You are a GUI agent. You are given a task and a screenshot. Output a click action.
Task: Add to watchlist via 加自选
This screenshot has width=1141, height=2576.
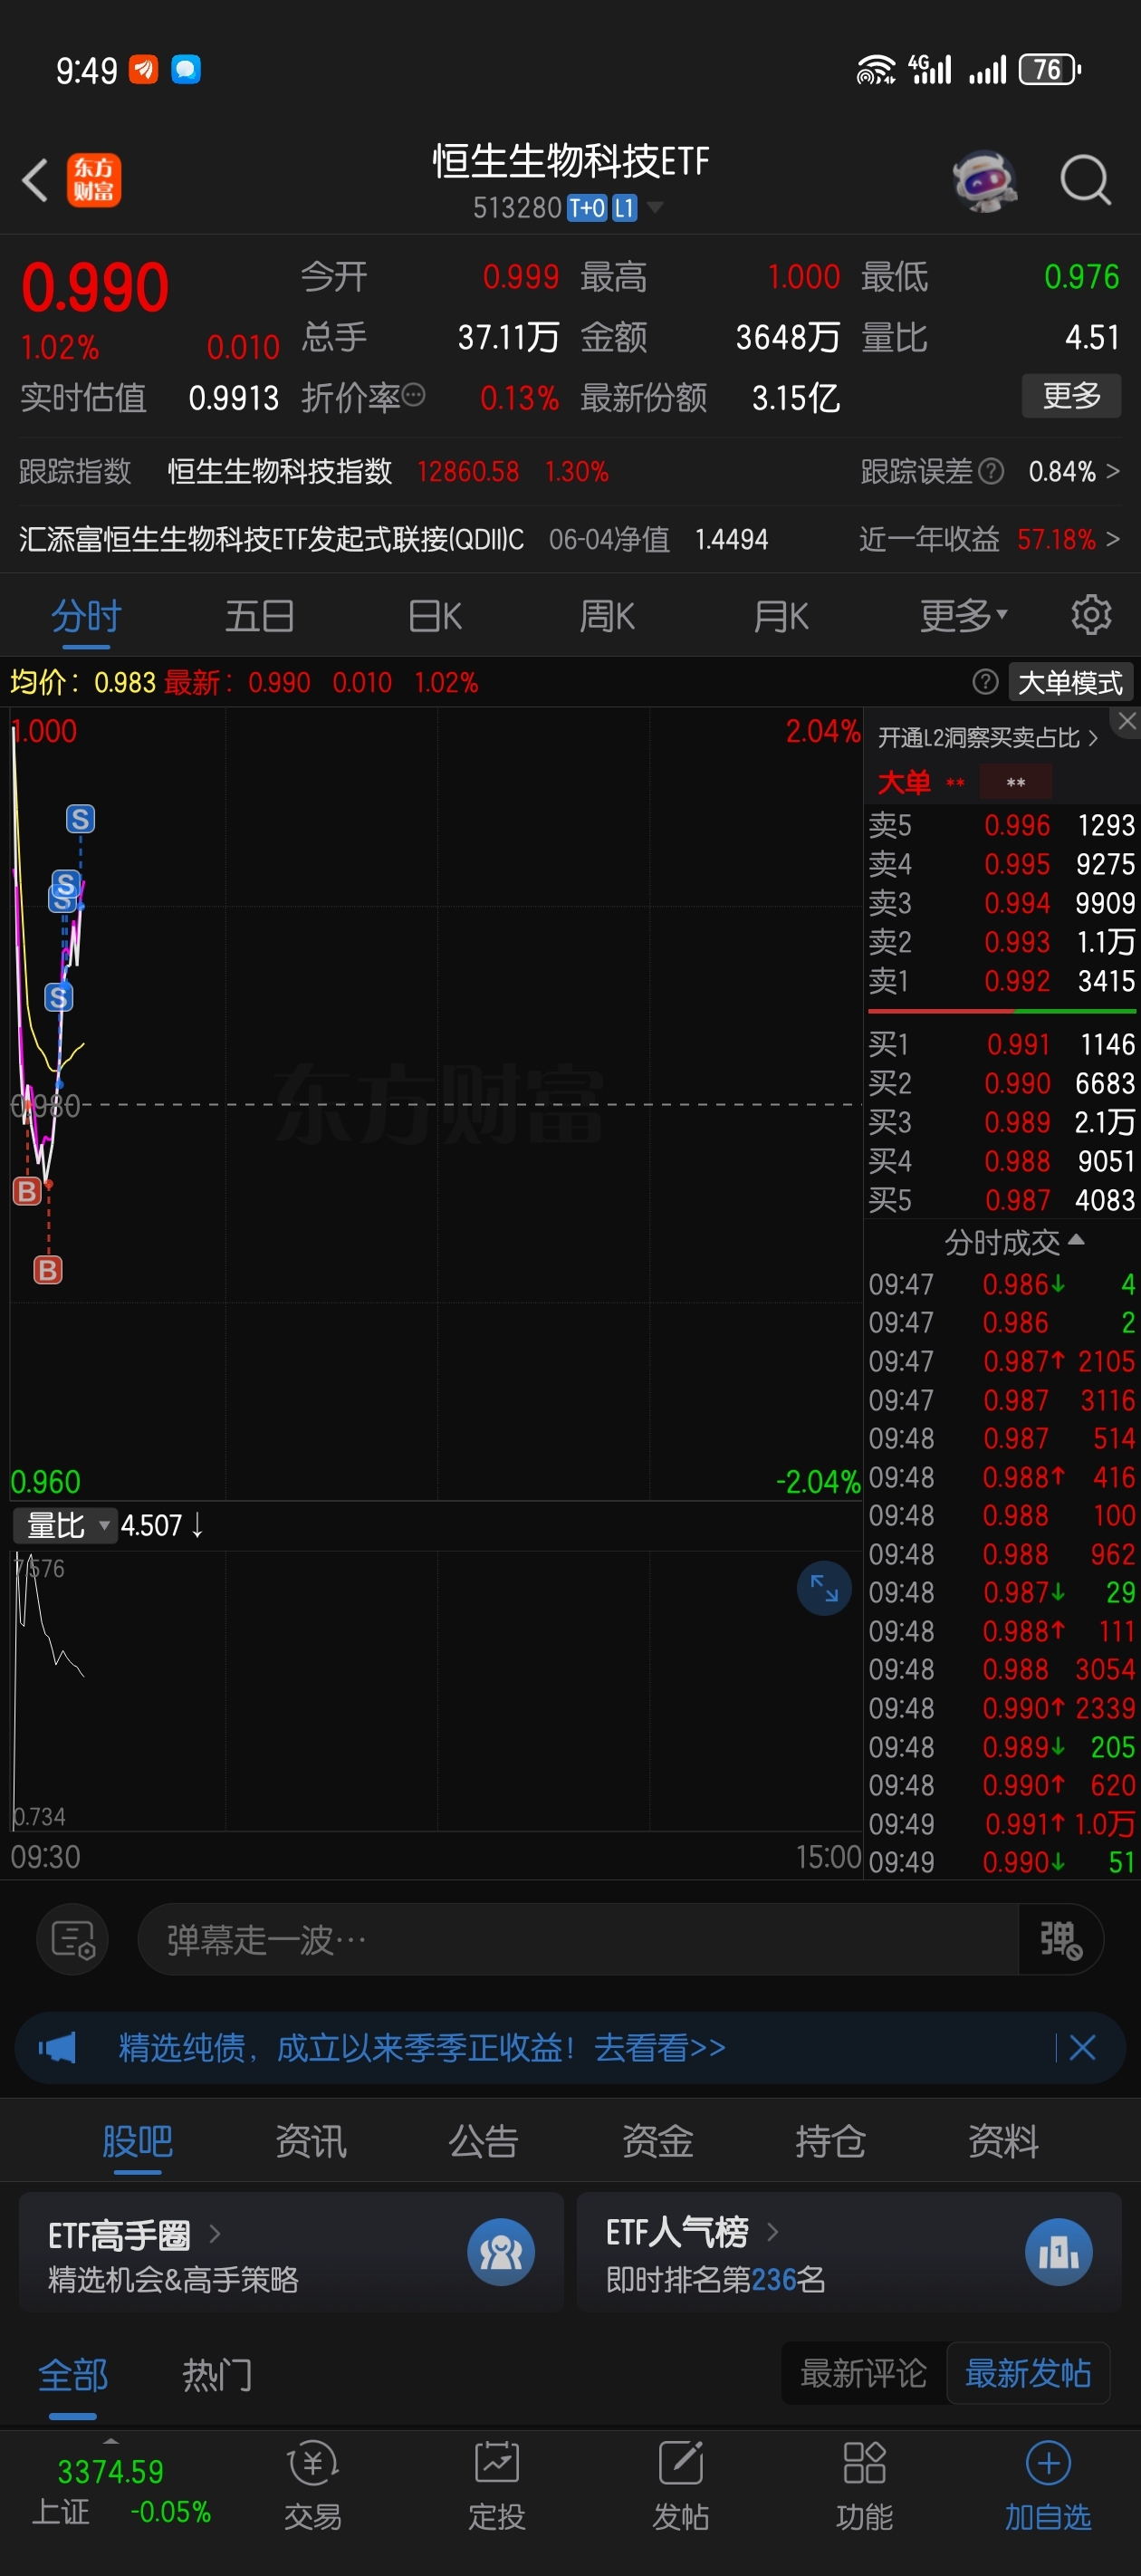point(1048,2487)
